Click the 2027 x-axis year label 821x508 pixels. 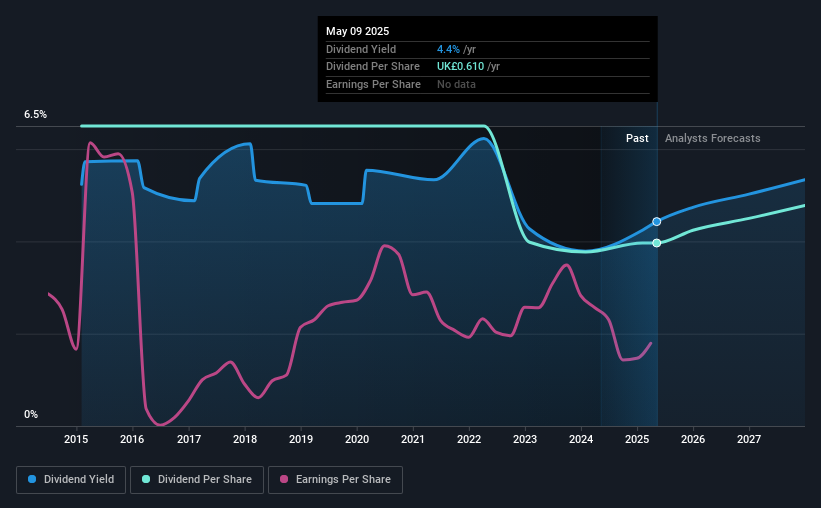pos(749,439)
